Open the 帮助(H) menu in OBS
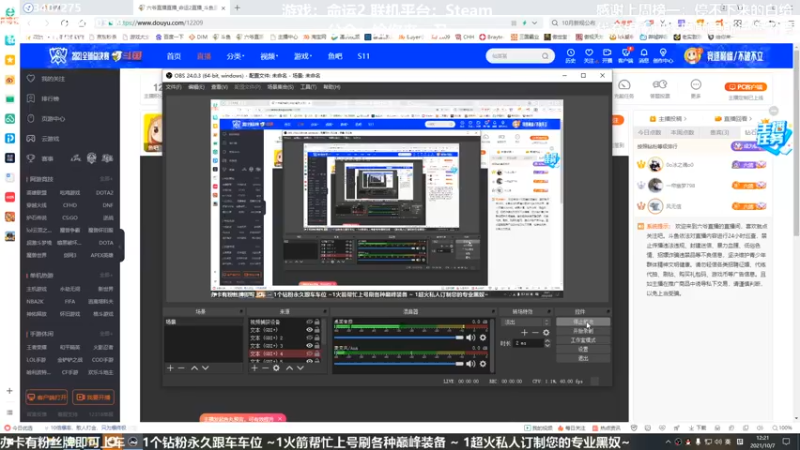This screenshot has height=450, width=800. 332,87
